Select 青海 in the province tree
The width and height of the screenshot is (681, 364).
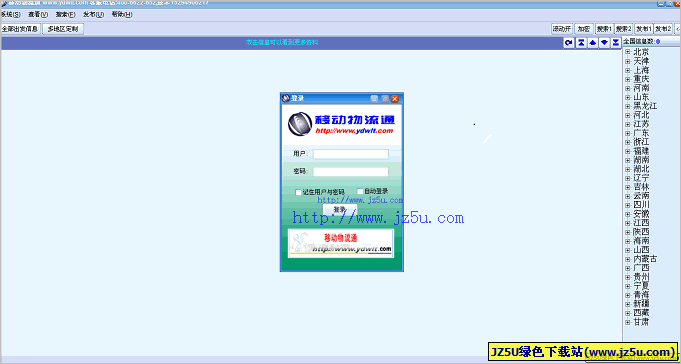click(641, 295)
